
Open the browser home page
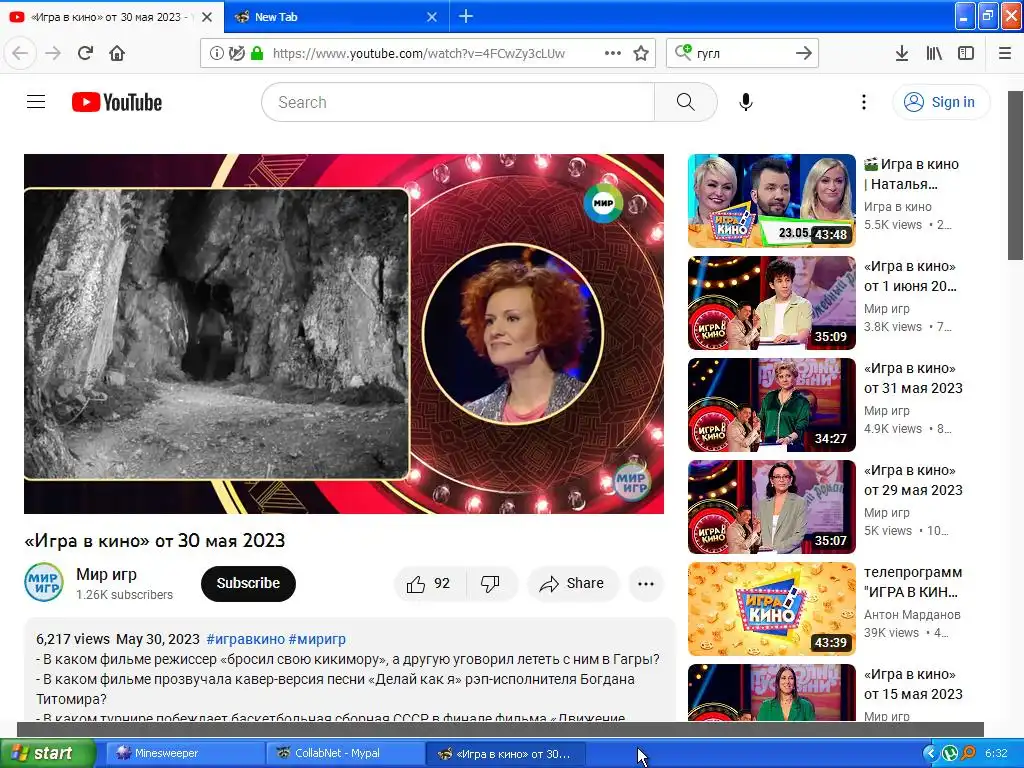[117, 53]
